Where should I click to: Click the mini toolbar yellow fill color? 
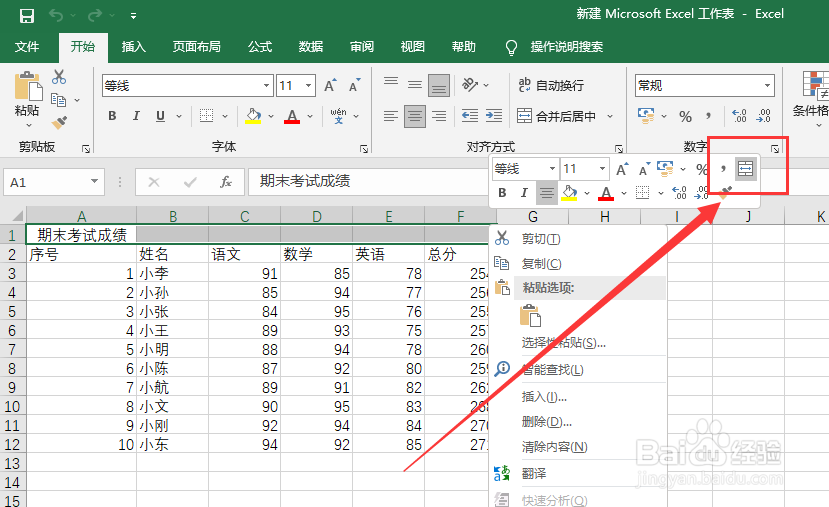coord(569,193)
